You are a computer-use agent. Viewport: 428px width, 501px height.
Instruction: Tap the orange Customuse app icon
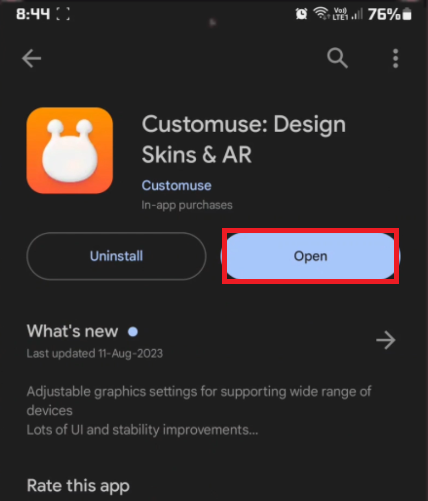(70, 150)
